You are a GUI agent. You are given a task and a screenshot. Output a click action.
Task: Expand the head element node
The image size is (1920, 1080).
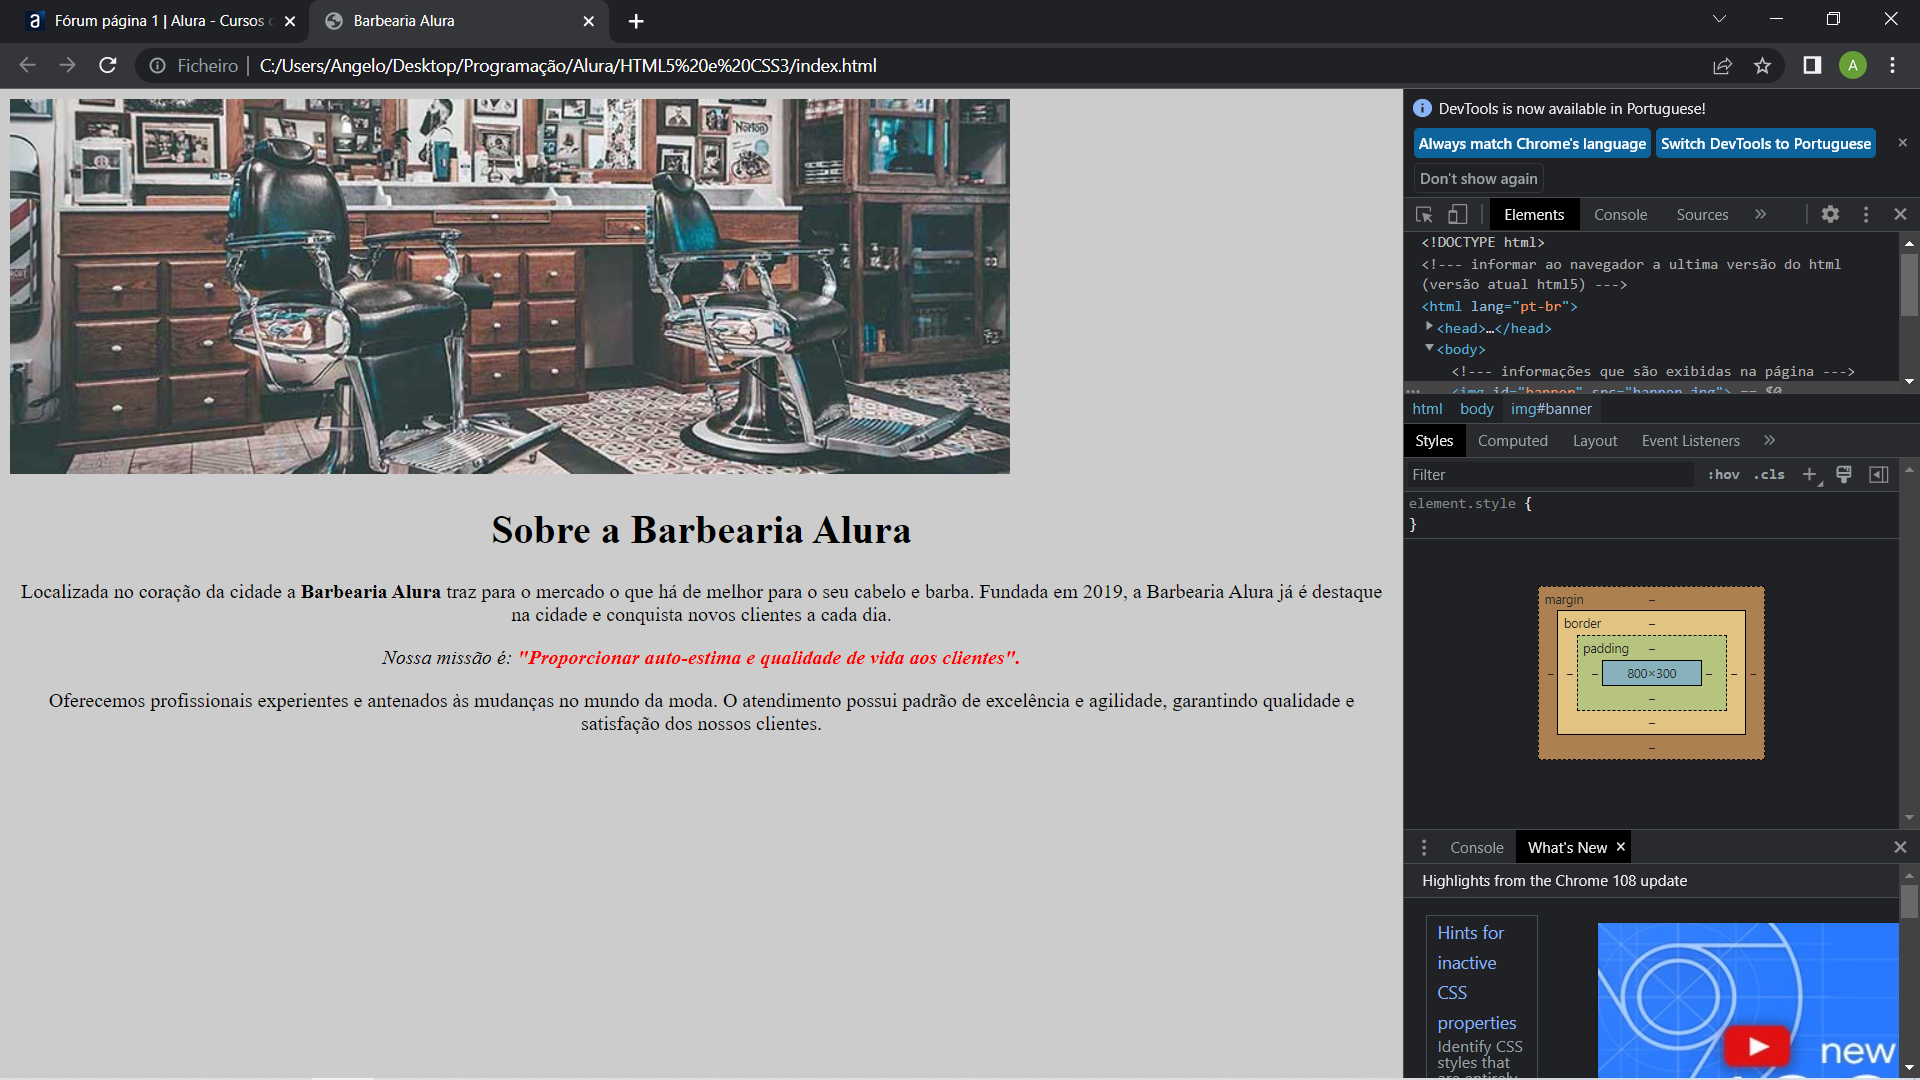point(1429,327)
